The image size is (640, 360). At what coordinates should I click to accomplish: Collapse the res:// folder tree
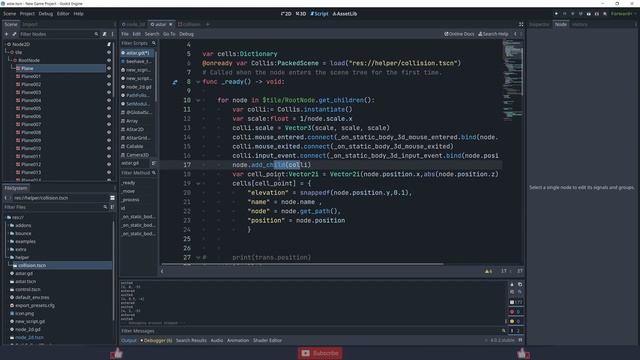(5, 218)
